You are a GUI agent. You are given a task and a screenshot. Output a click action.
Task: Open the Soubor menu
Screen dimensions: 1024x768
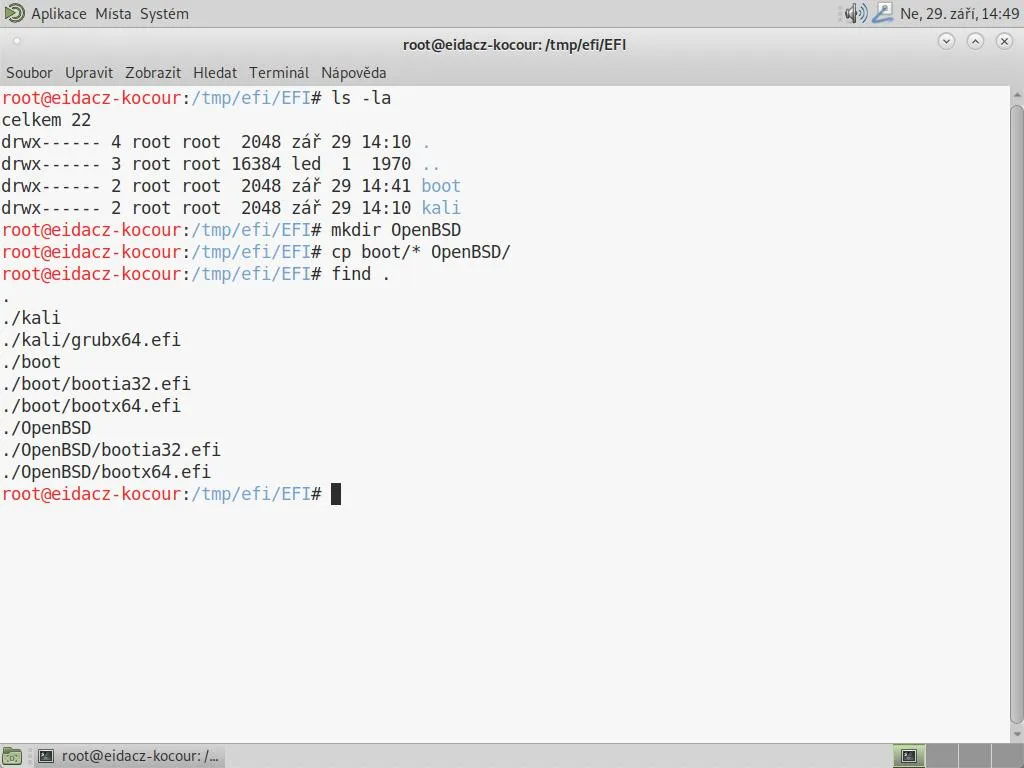(29, 72)
